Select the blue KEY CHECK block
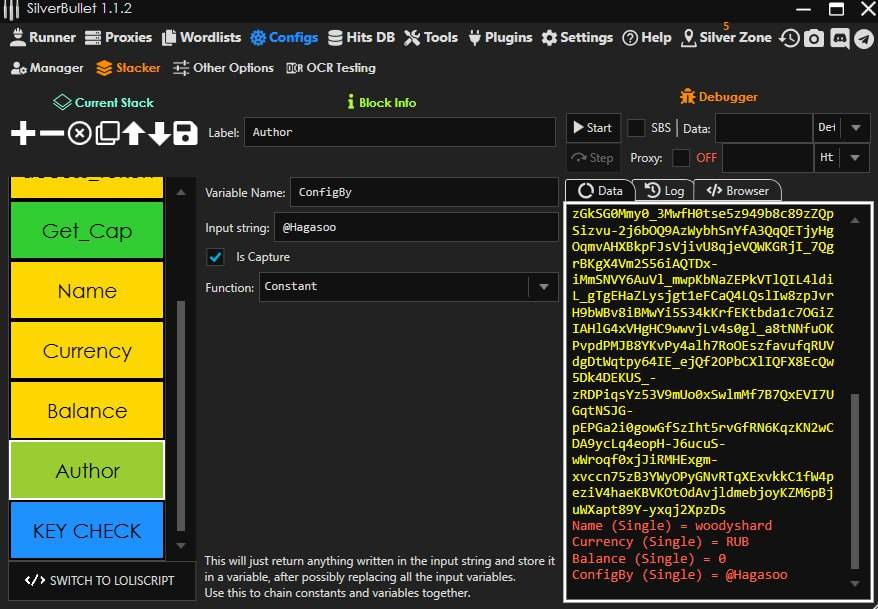The height and width of the screenshot is (609, 878). pos(87,531)
